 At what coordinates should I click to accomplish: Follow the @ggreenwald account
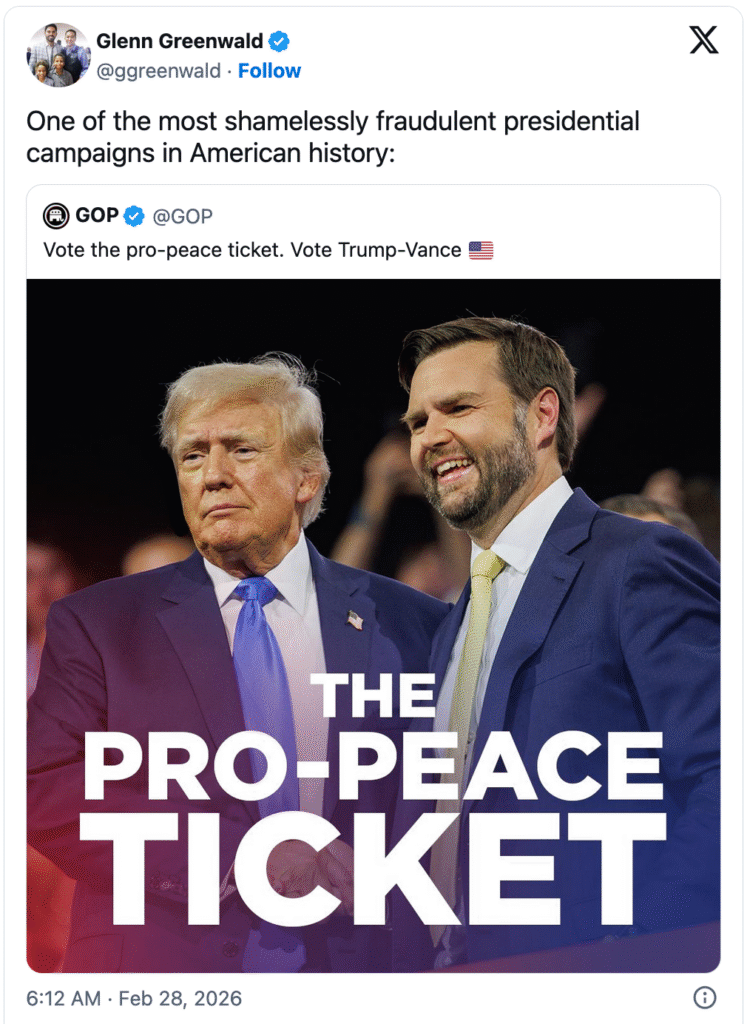tap(269, 71)
